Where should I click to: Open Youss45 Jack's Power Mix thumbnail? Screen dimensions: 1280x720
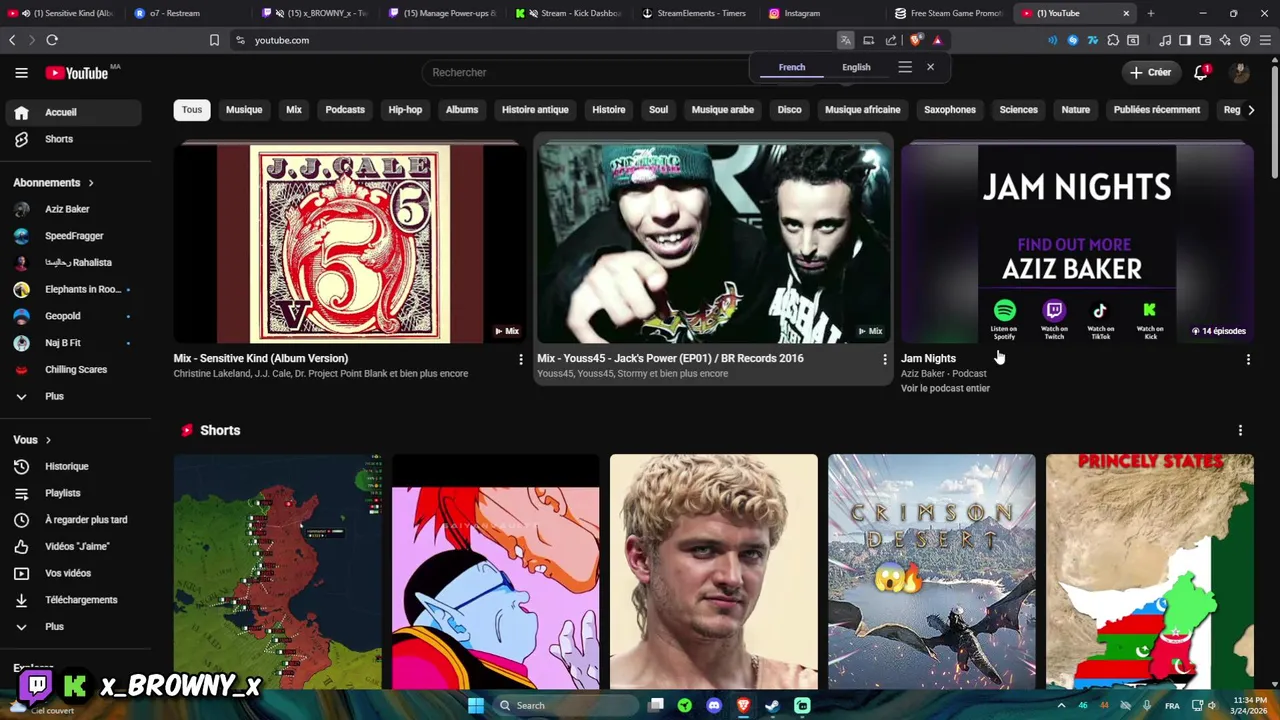[713, 243]
